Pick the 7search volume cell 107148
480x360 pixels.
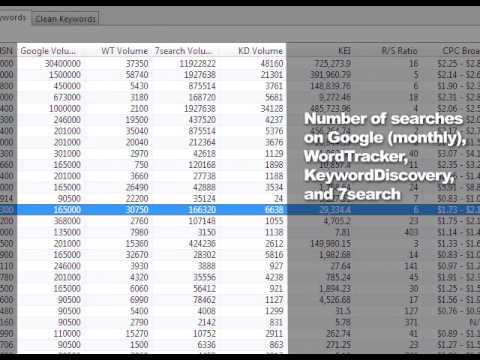pyautogui.click(x=202, y=221)
